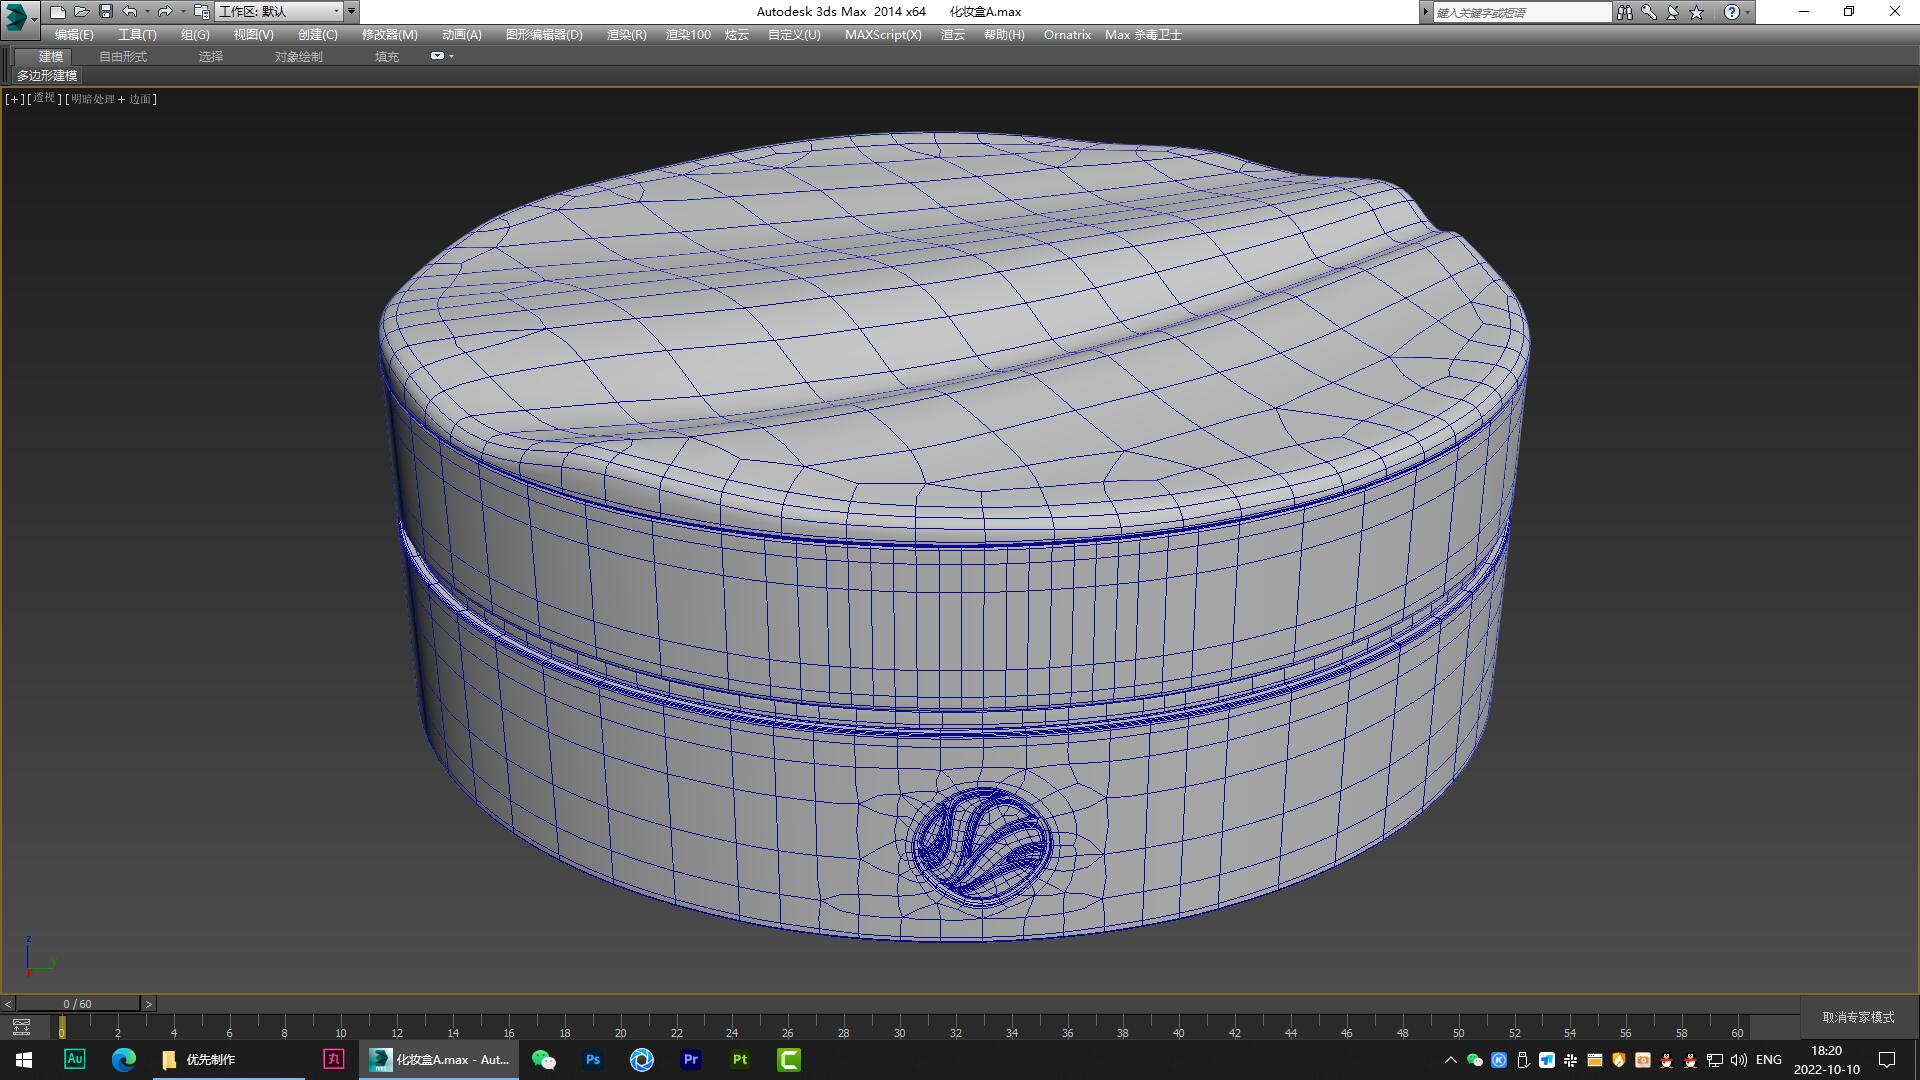The height and width of the screenshot is (1080, 1920).
Task: Switch to the 自由形式 ribbon tab
Action: coord(122,56)
